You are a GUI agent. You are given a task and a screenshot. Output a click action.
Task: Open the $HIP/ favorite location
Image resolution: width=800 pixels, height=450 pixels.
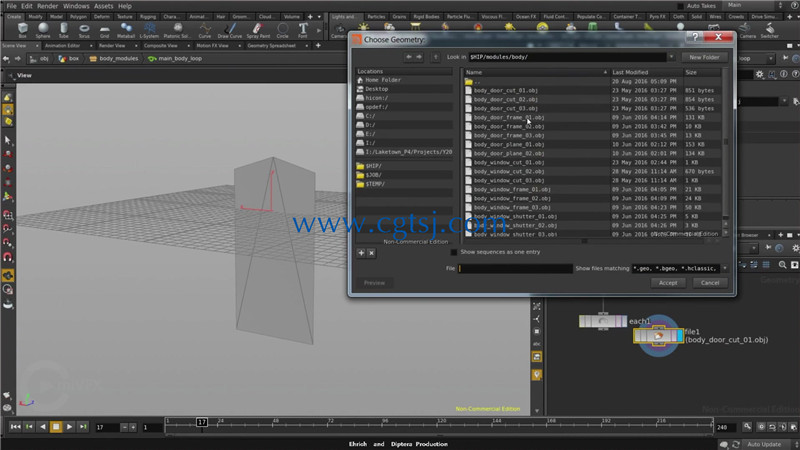(x=373, y=166)
